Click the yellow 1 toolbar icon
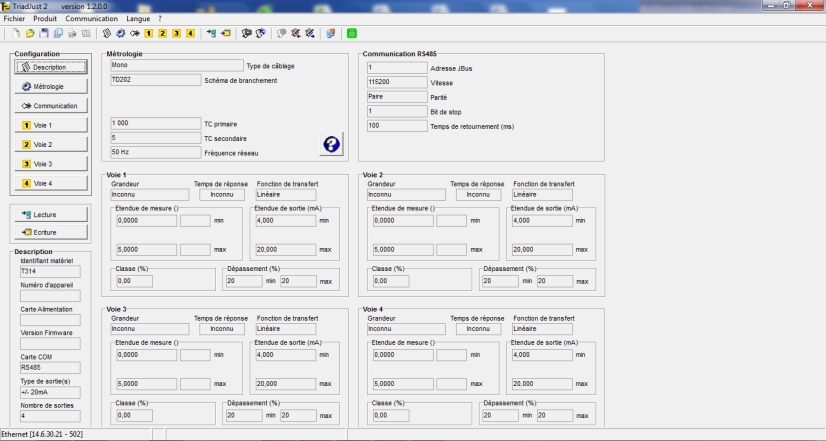Screen dimensions: 826x441 click(x=149, y=33)
